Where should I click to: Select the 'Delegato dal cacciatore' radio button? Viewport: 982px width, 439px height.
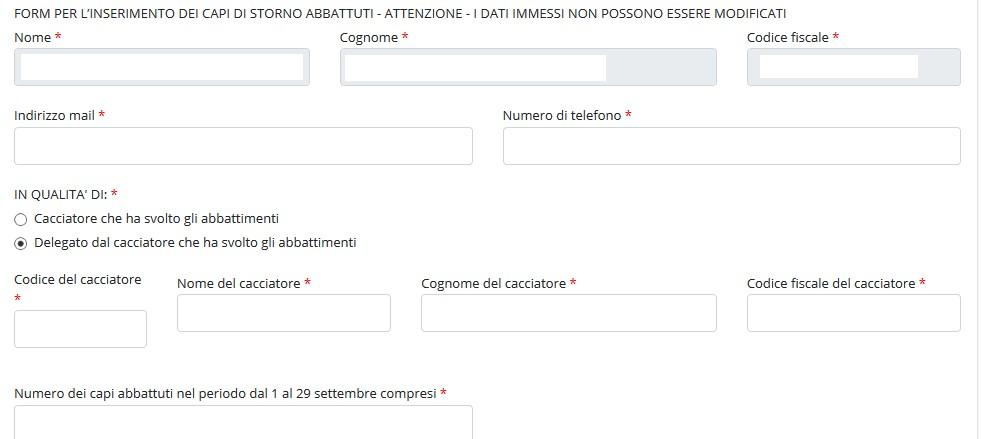coord(21,244)
